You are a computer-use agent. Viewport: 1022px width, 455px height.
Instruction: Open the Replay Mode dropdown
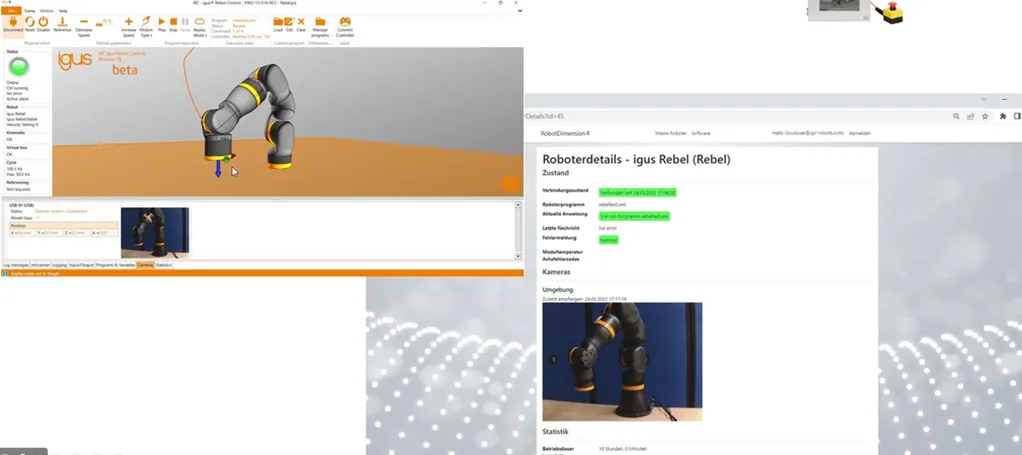pyautogui.click(x=199, y=26)
